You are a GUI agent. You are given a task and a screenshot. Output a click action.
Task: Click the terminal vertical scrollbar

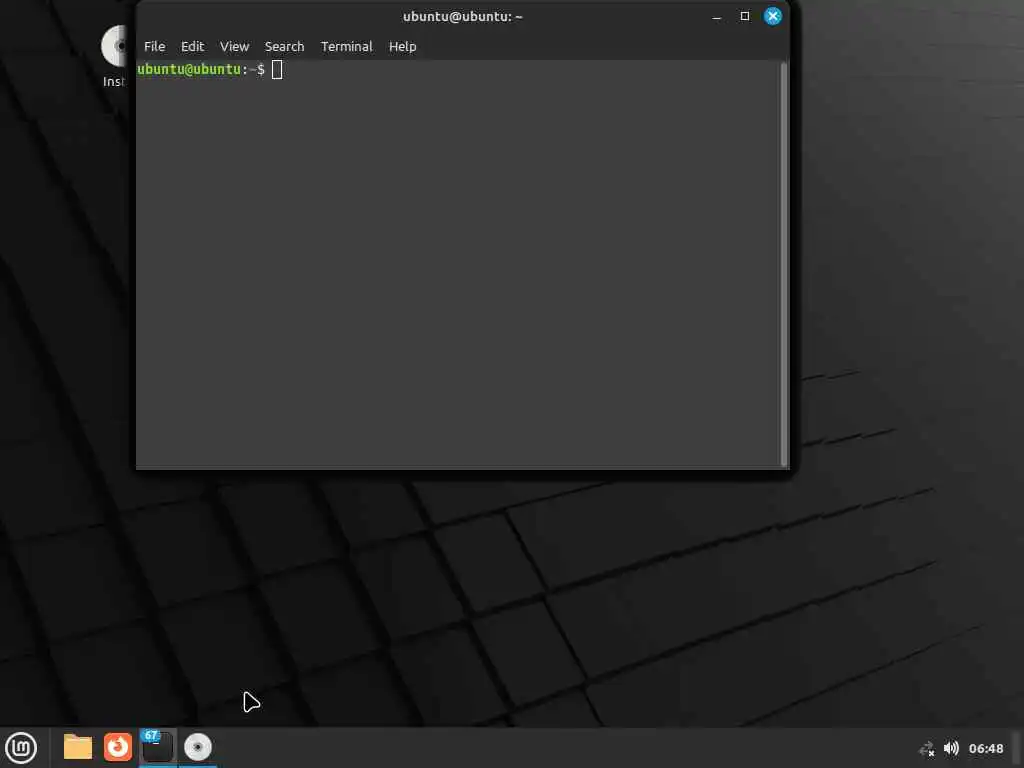pos(784,264)
